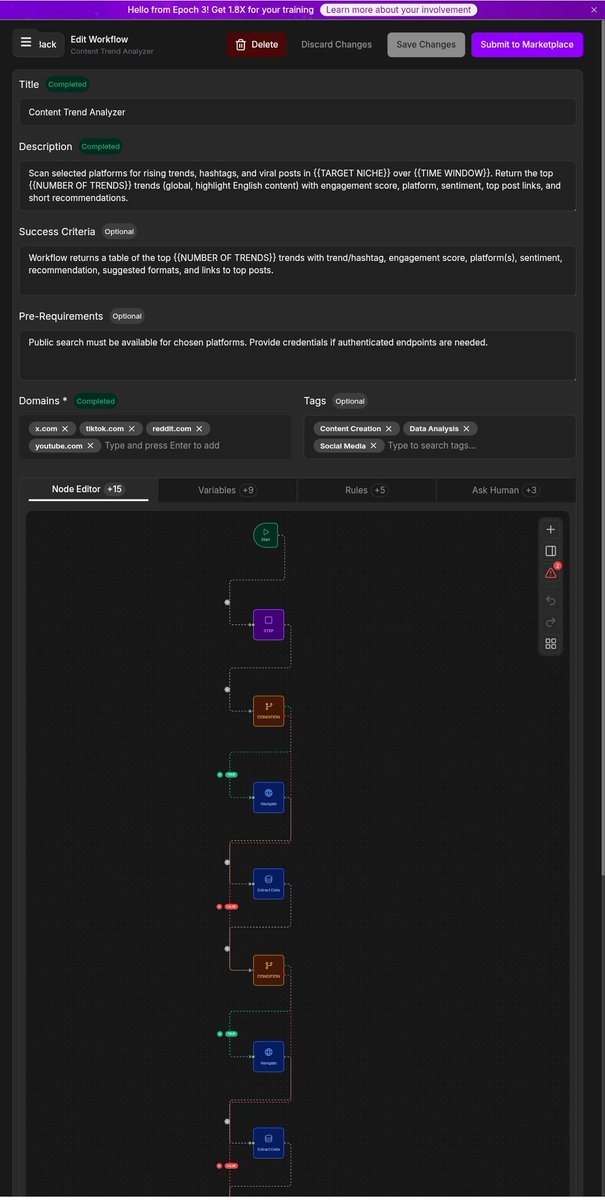Click the x.com domain chip label

pos(46,428)
